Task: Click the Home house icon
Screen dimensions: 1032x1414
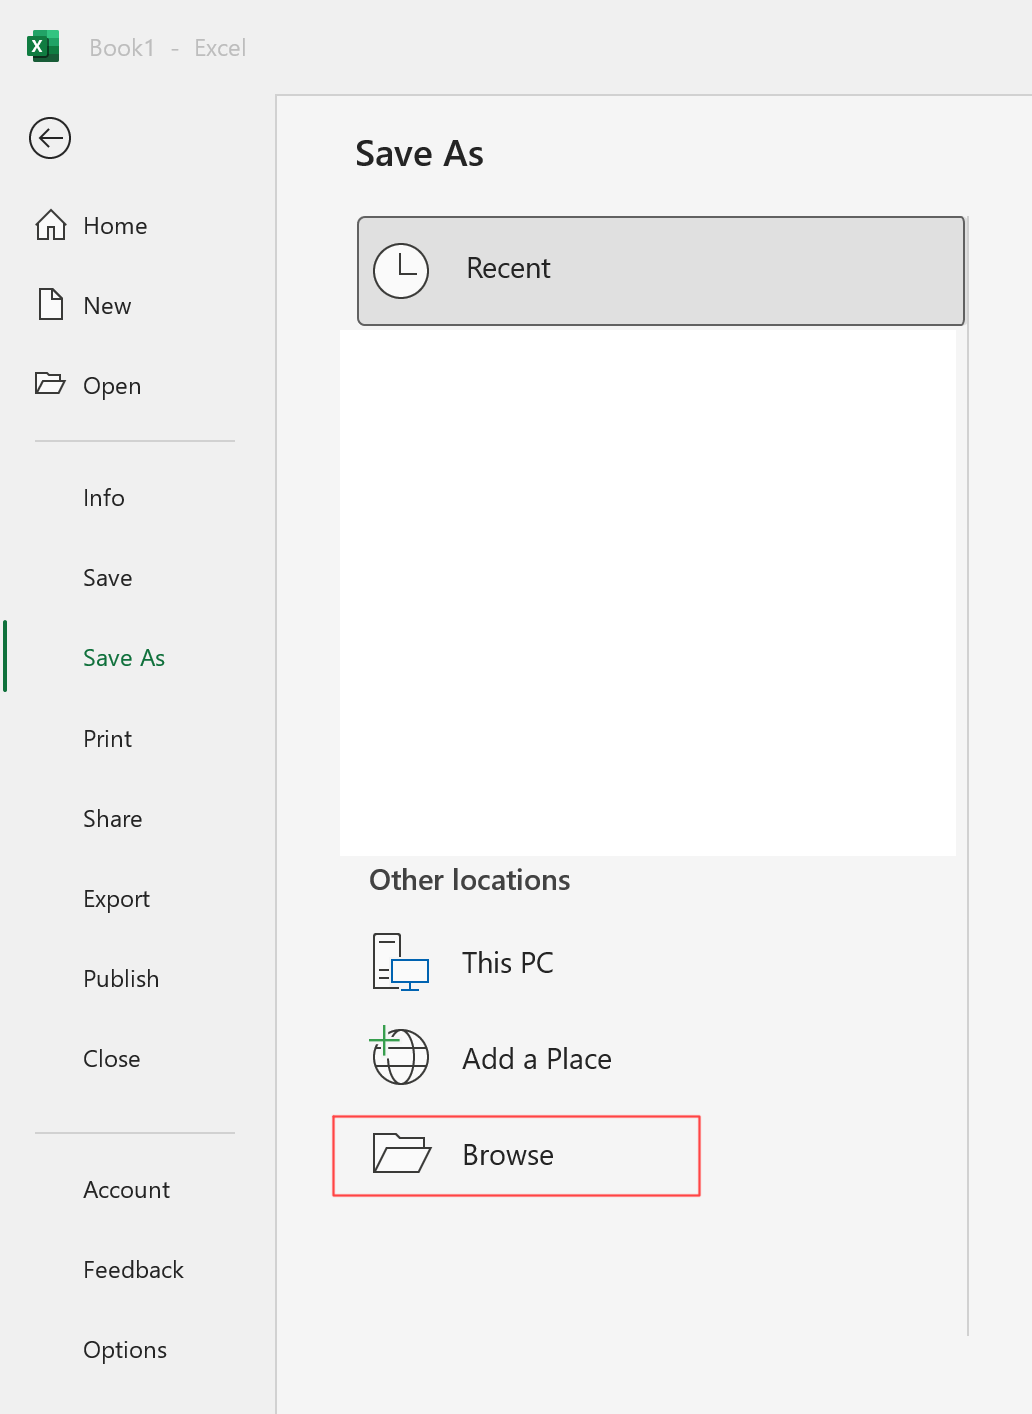Action: 51,225
